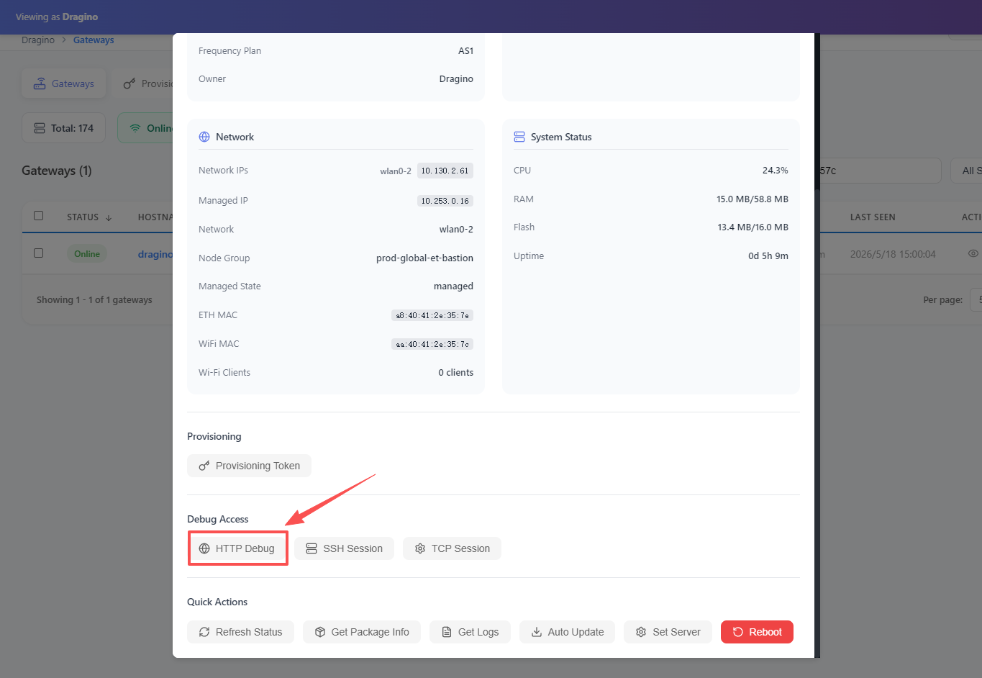Click the CPU value 24.3%
Viewport: 982px width, 678px height.
point(775,170)
